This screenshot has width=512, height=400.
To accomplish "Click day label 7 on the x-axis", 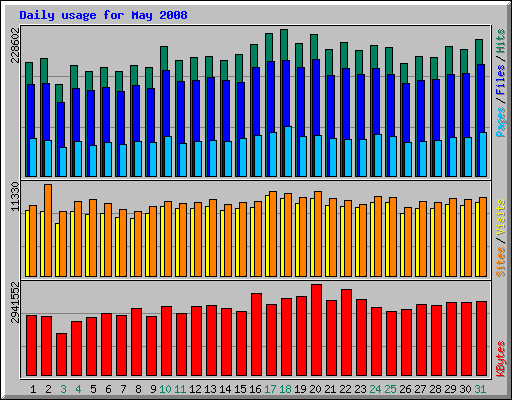I will (x=123, y=389).
